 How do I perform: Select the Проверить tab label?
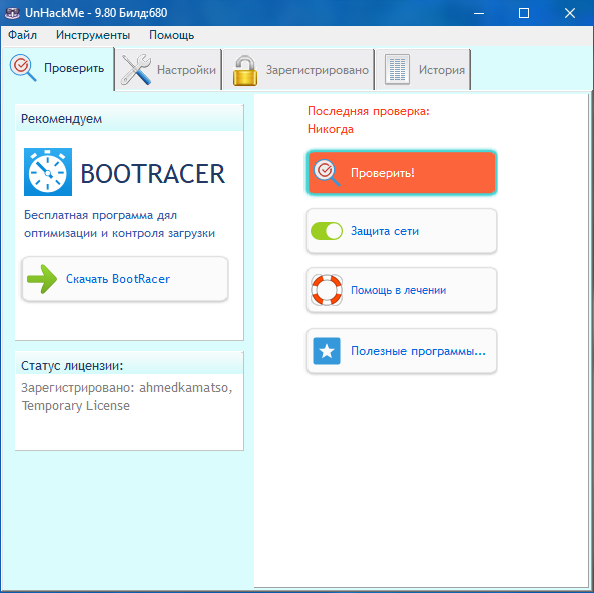click(74, 68)
